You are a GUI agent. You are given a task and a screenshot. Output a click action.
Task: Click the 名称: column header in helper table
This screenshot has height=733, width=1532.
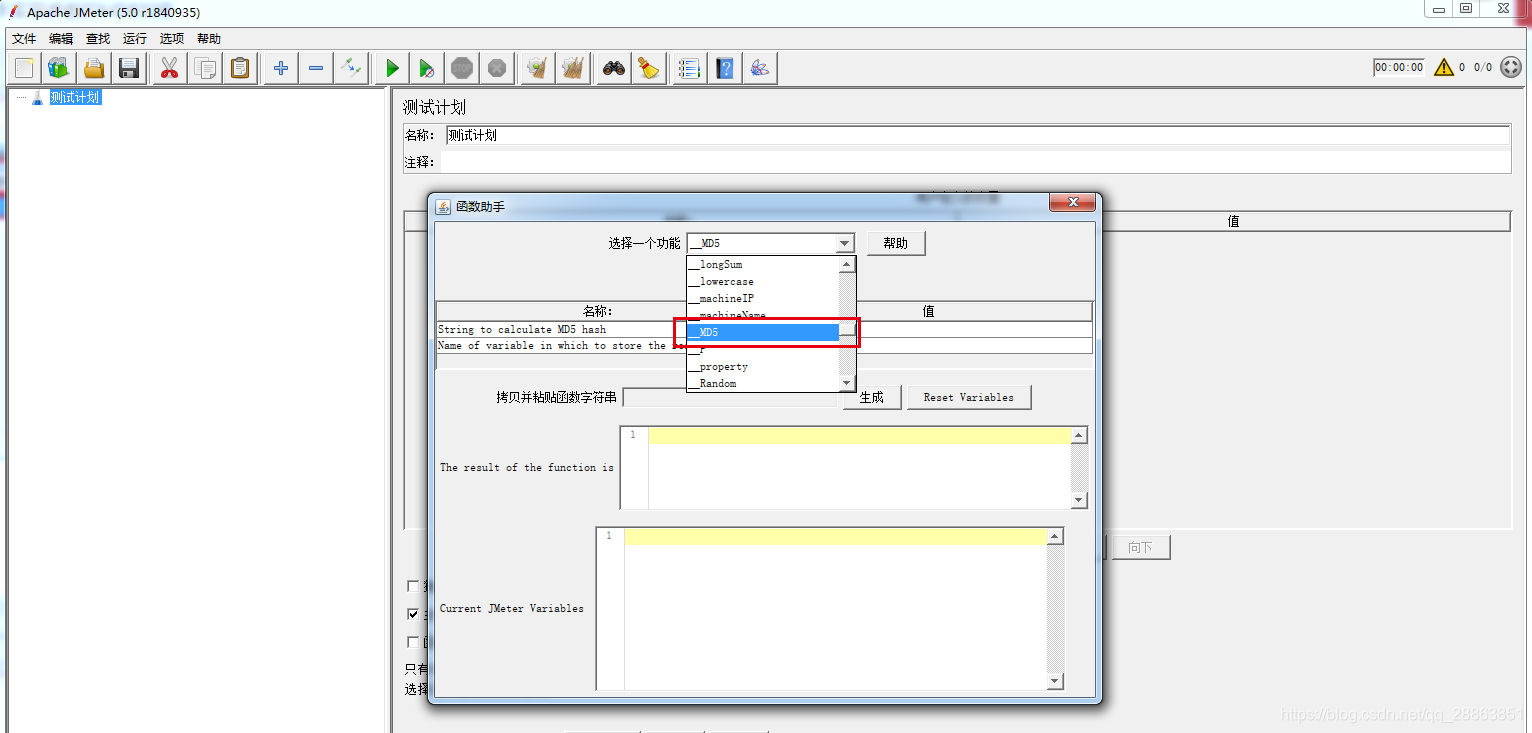598,311
